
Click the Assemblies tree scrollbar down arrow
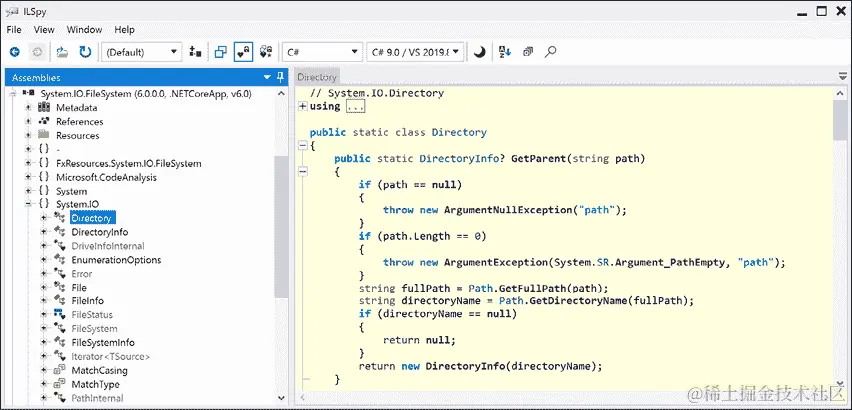pyautogui.click(x=281, y=398)
